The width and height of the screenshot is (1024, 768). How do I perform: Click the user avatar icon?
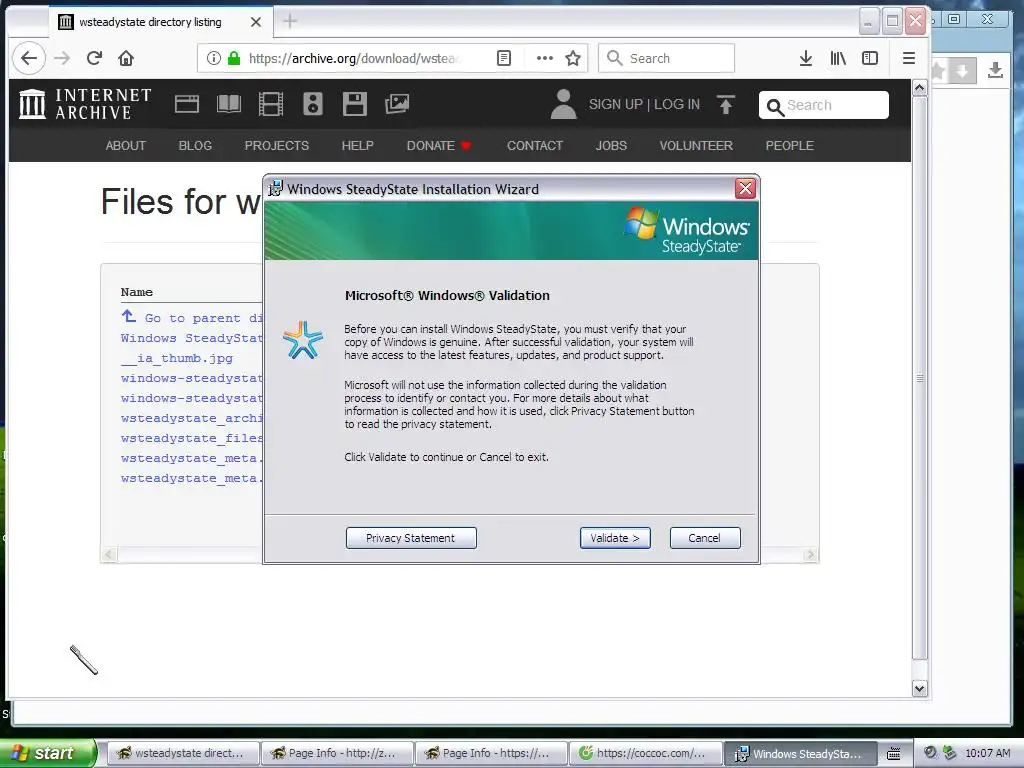point(564,104)
